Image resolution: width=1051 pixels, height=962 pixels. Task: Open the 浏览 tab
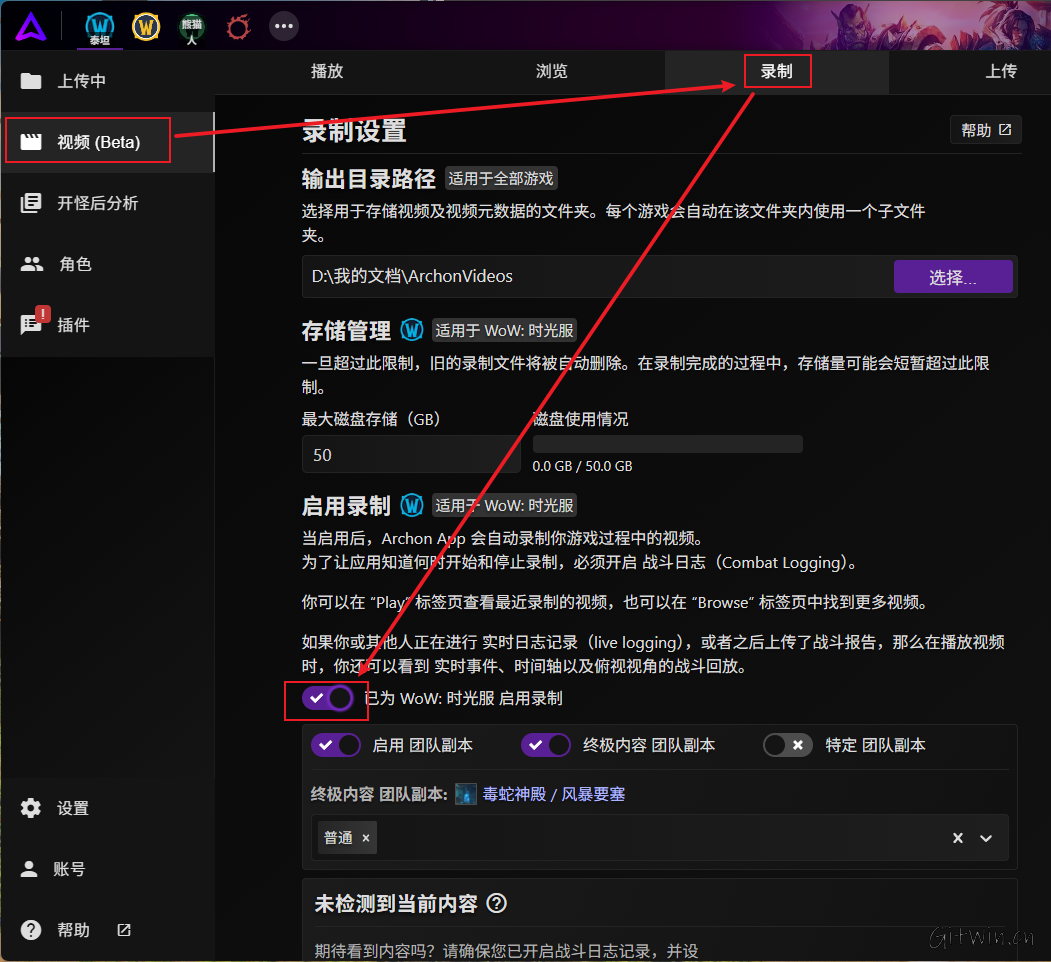pos(551,71)
